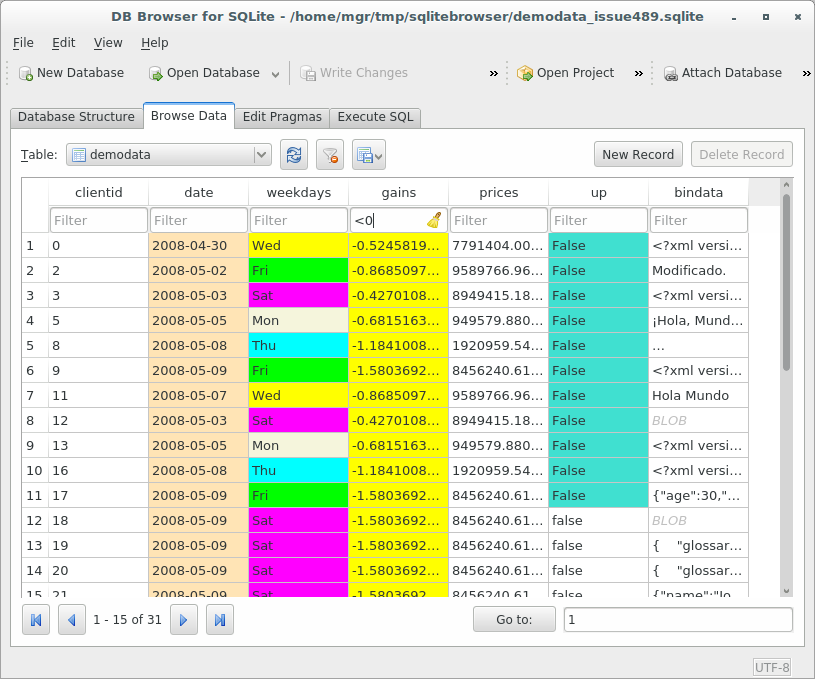Click the Open Database toolbar icon
Screen dimensions: 815x679
[x=155, y=73]
